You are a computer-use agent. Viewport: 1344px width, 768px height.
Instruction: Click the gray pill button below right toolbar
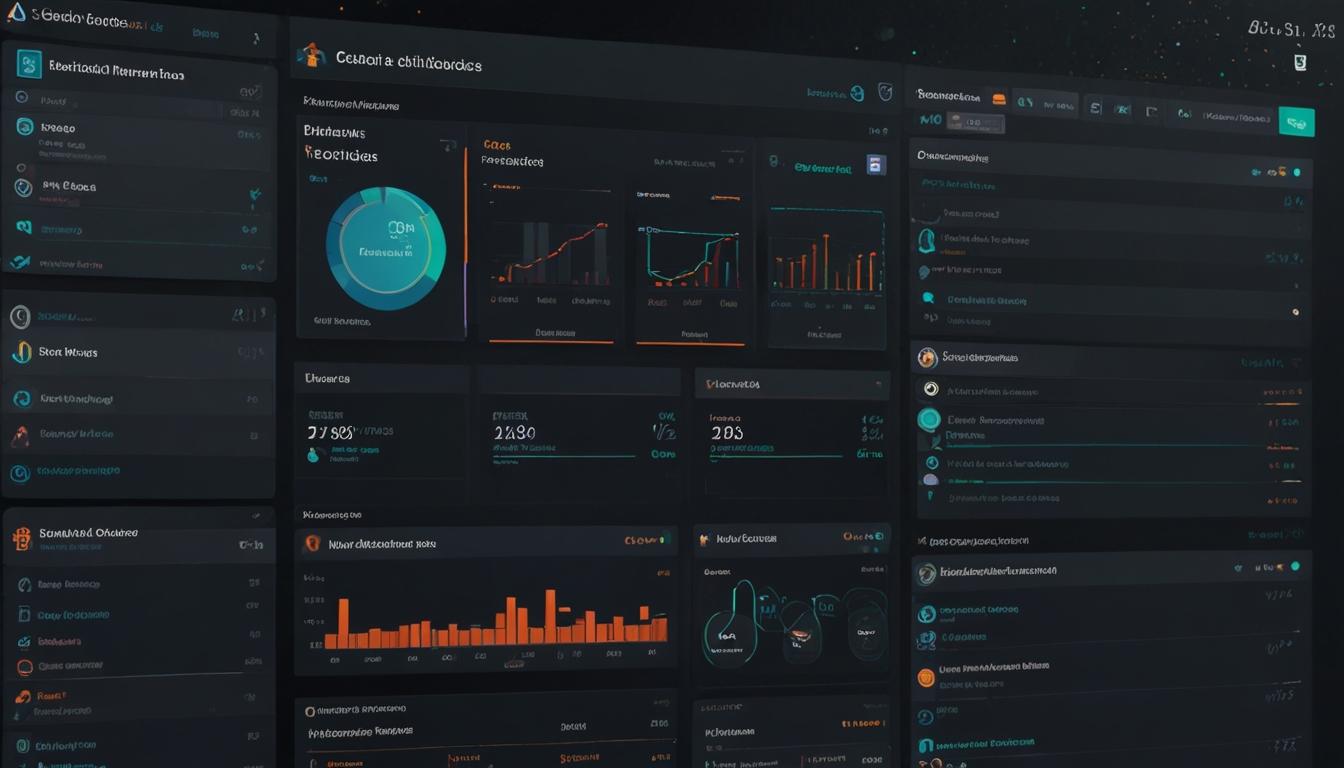coord(975,122)
